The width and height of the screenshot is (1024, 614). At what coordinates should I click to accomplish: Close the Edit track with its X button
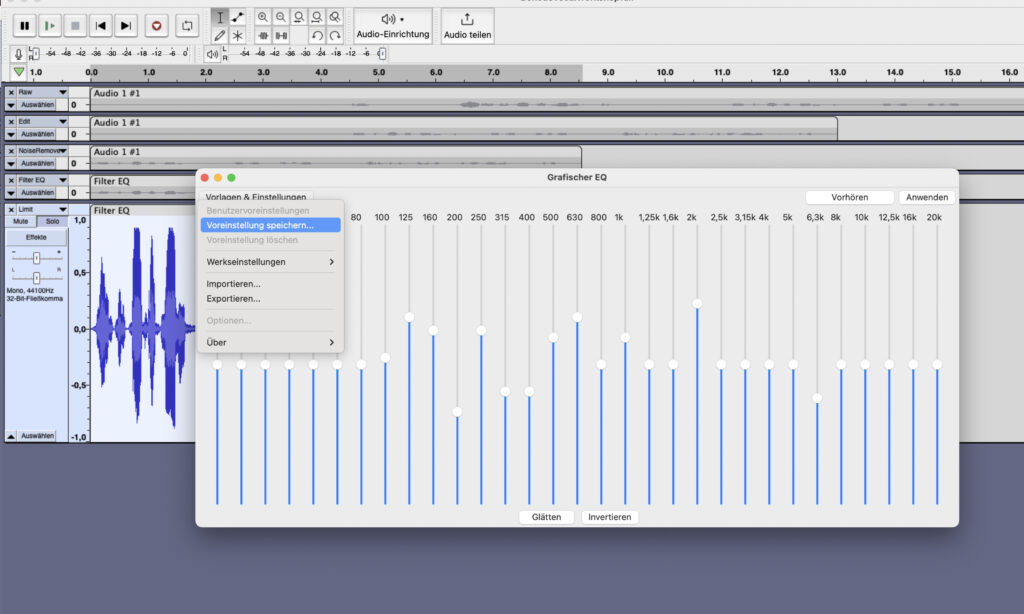click(x=11, y=122)
